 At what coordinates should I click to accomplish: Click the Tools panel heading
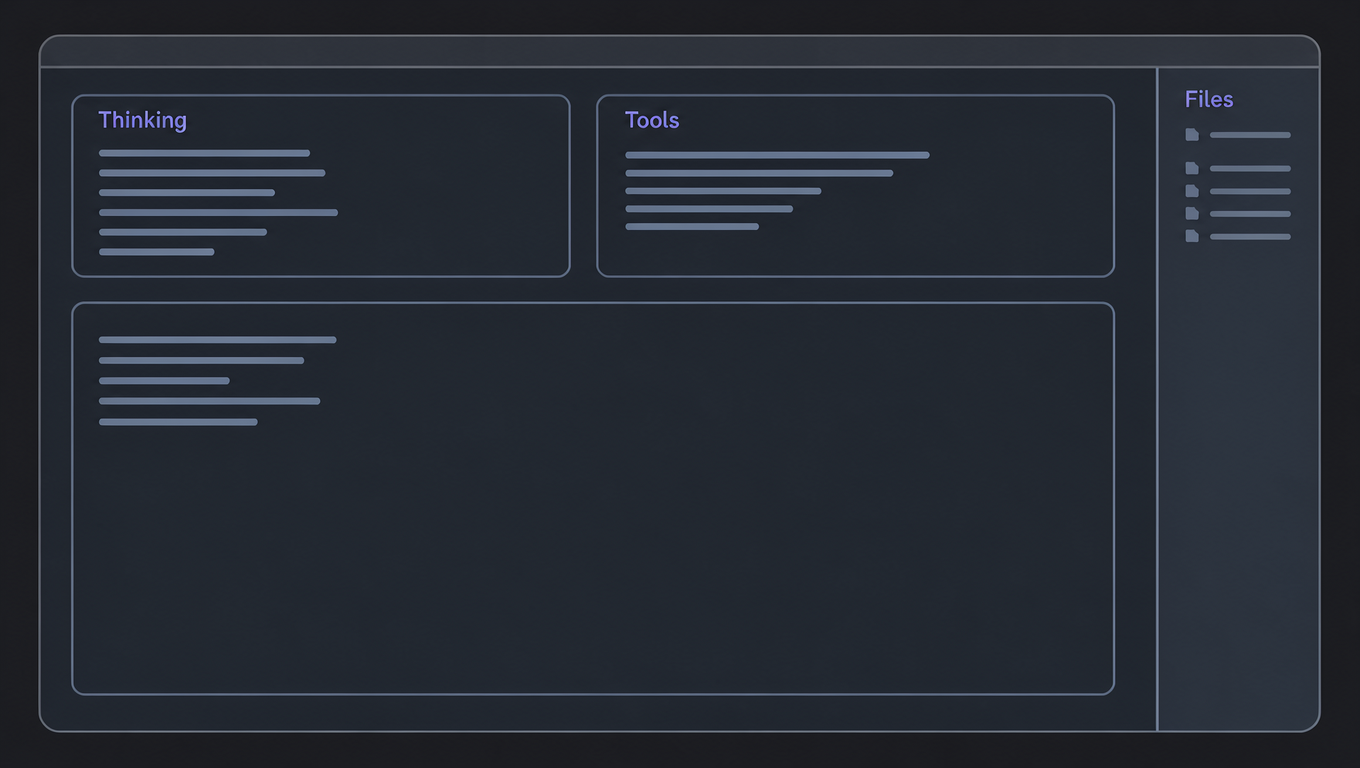click(652, 120)
